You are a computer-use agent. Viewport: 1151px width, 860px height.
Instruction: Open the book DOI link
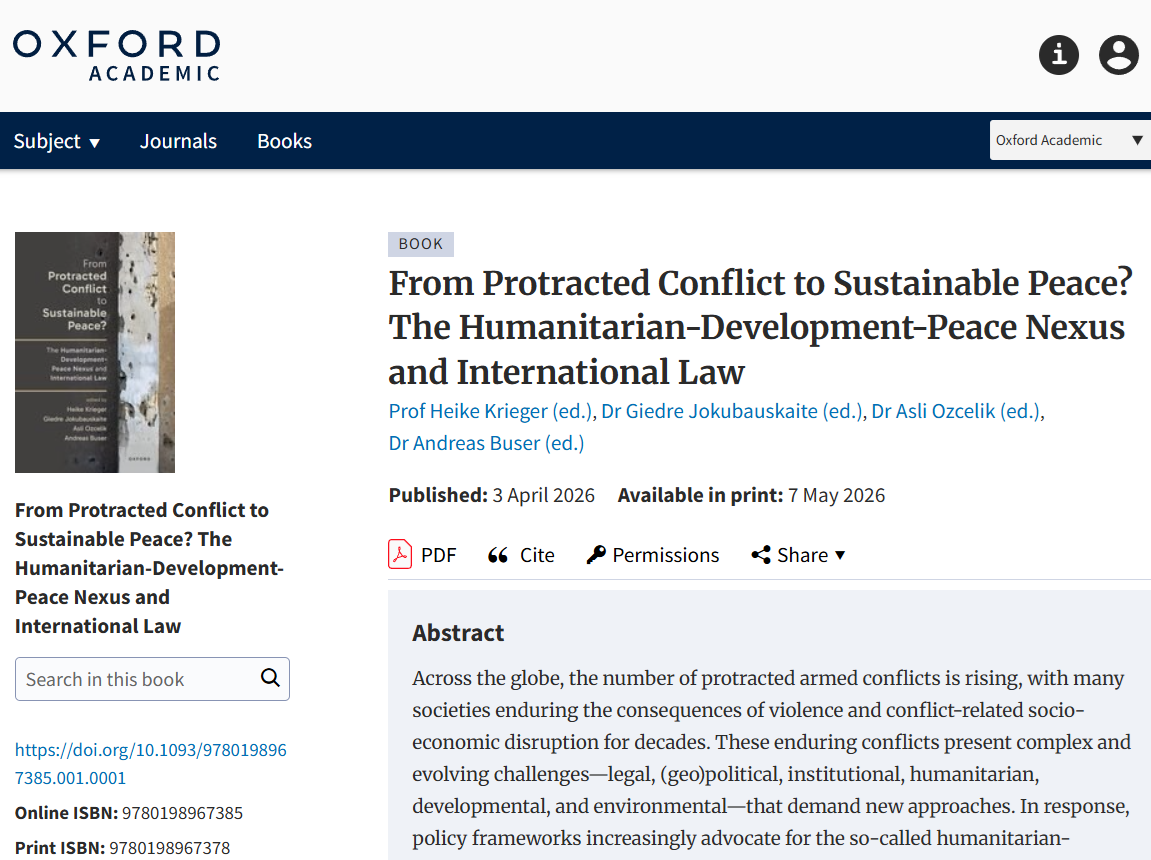(150, 763)
